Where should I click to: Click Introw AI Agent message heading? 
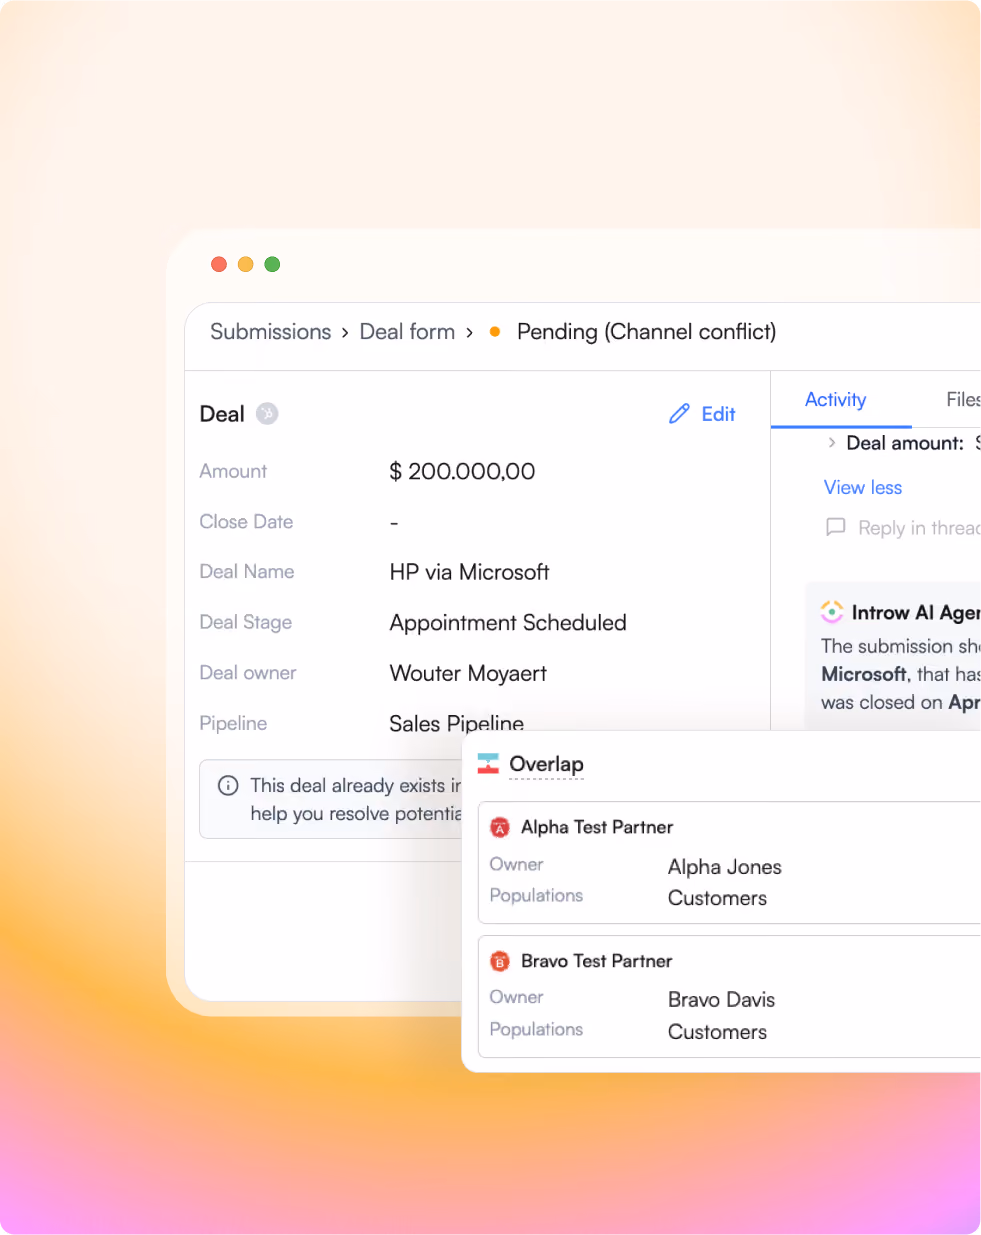916,612
